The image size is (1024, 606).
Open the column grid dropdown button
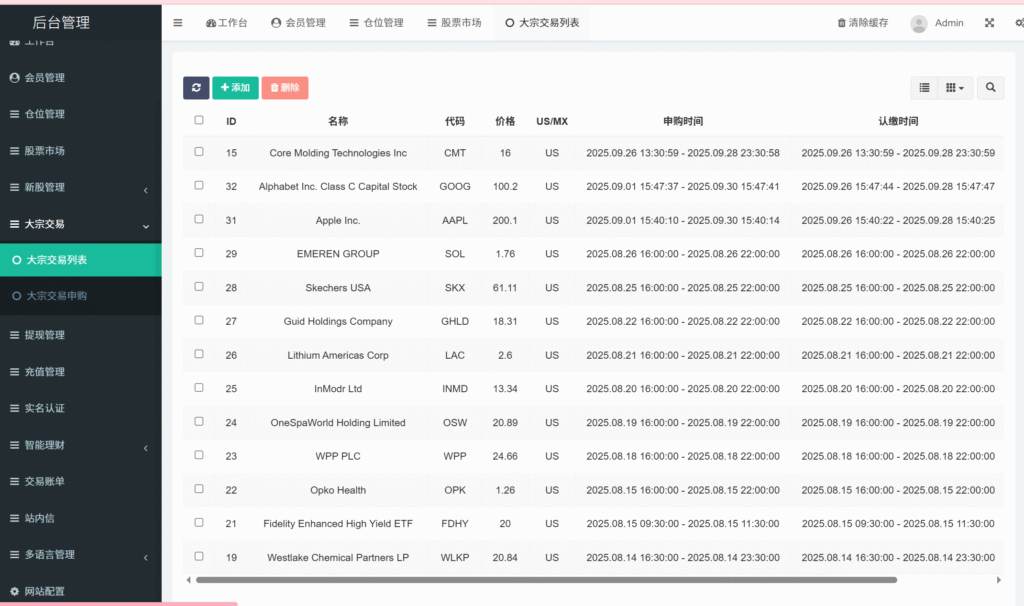(955, 88)
